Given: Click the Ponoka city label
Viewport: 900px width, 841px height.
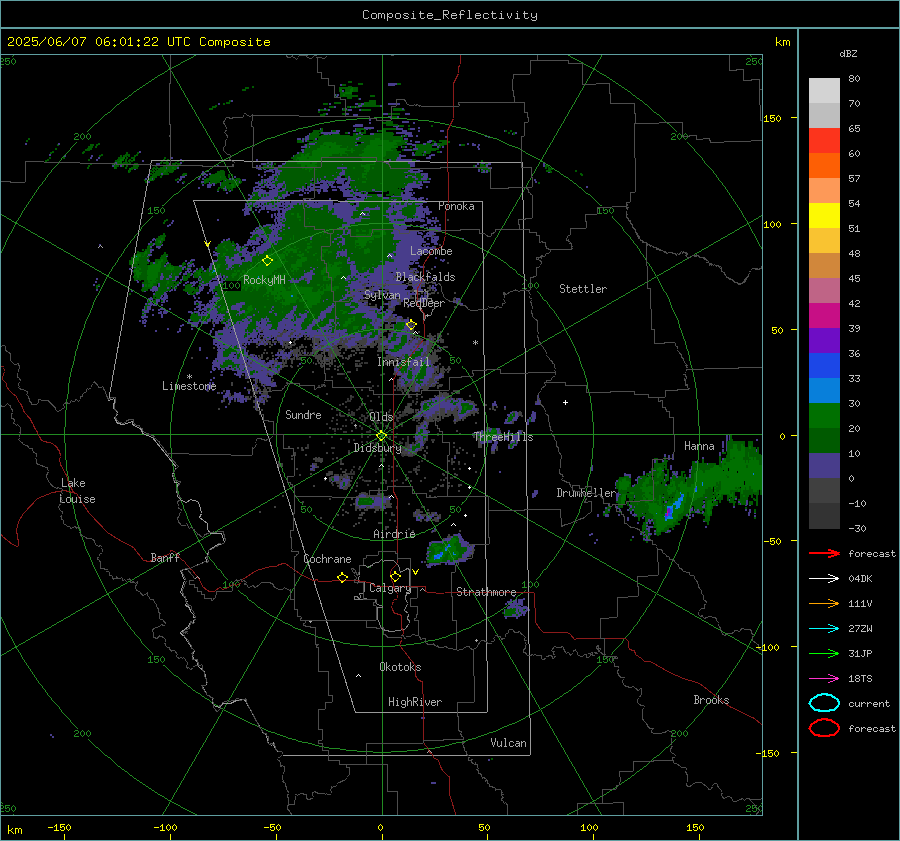Looking at the screenshot, I should click(x=456, y=206).
